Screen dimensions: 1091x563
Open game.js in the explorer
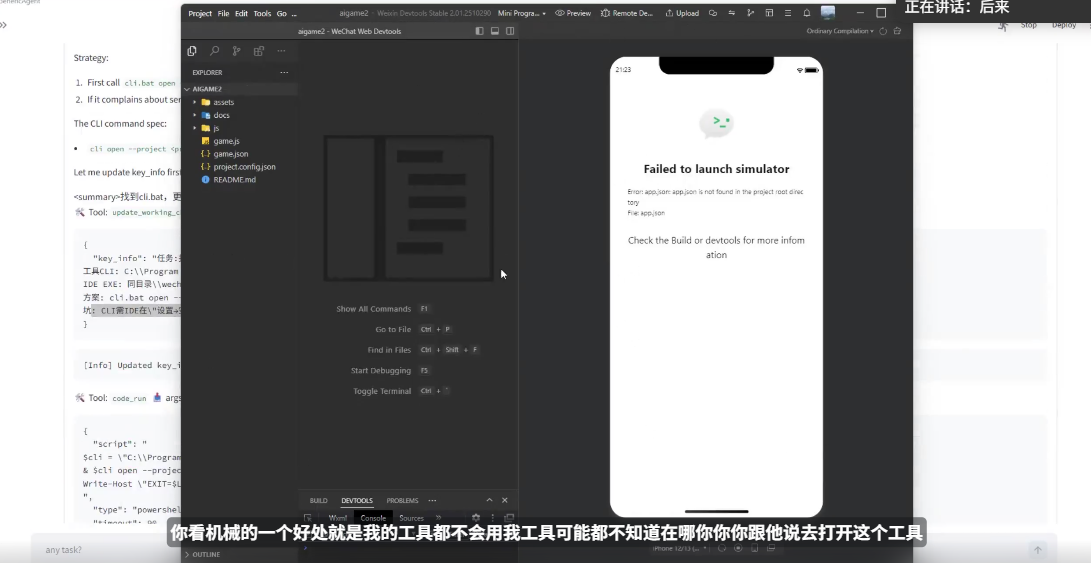pyautogui.click(x=226, y=141)
